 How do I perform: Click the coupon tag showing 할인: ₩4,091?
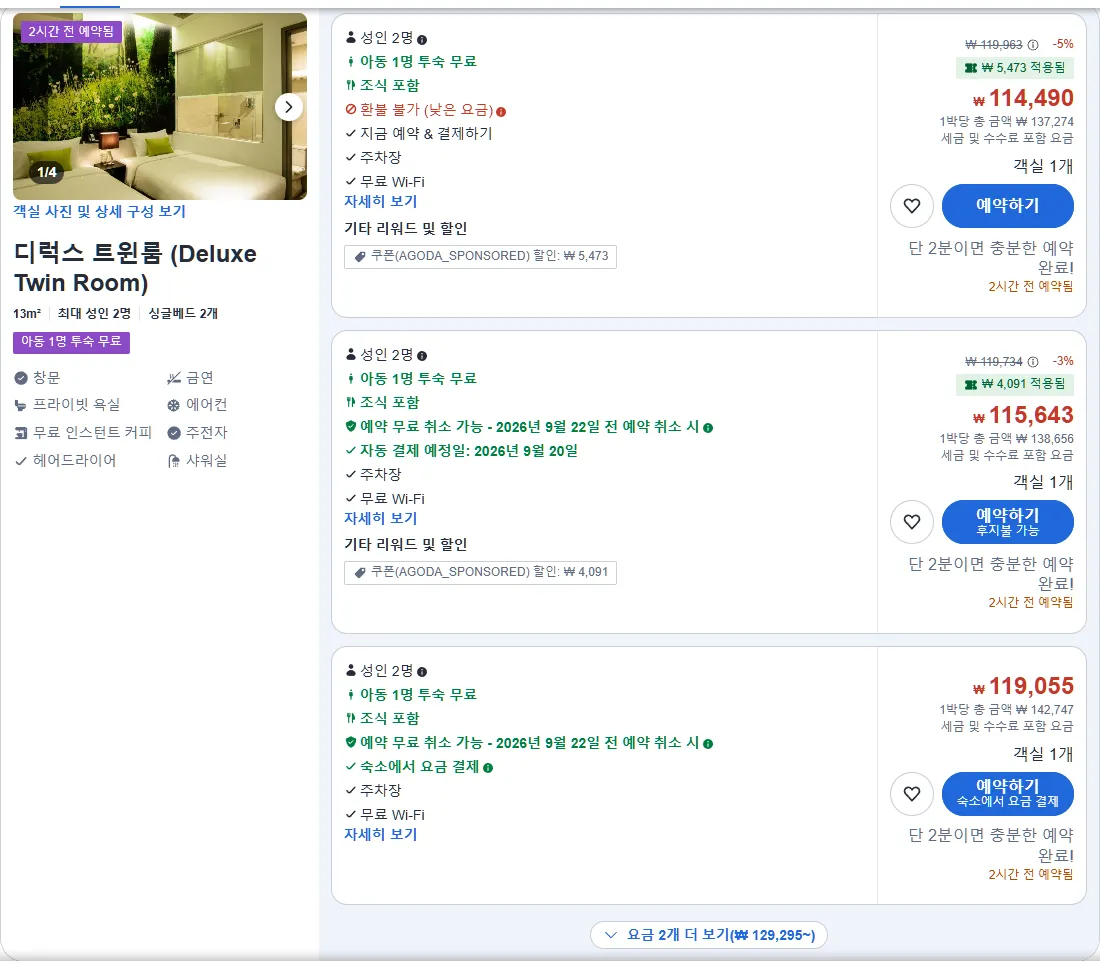[480, 572]
